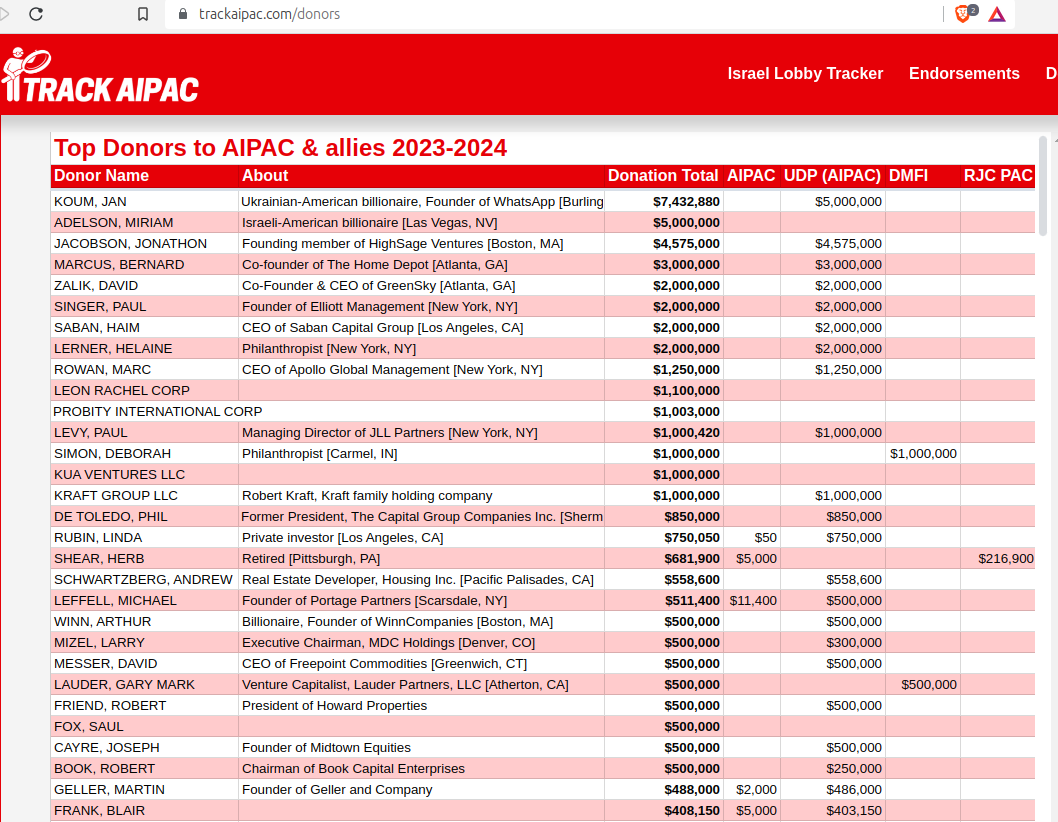This screenshot has width=1058, height=822.
Task: Reload the page with the refresh icon
Action: tap(36, 14)
